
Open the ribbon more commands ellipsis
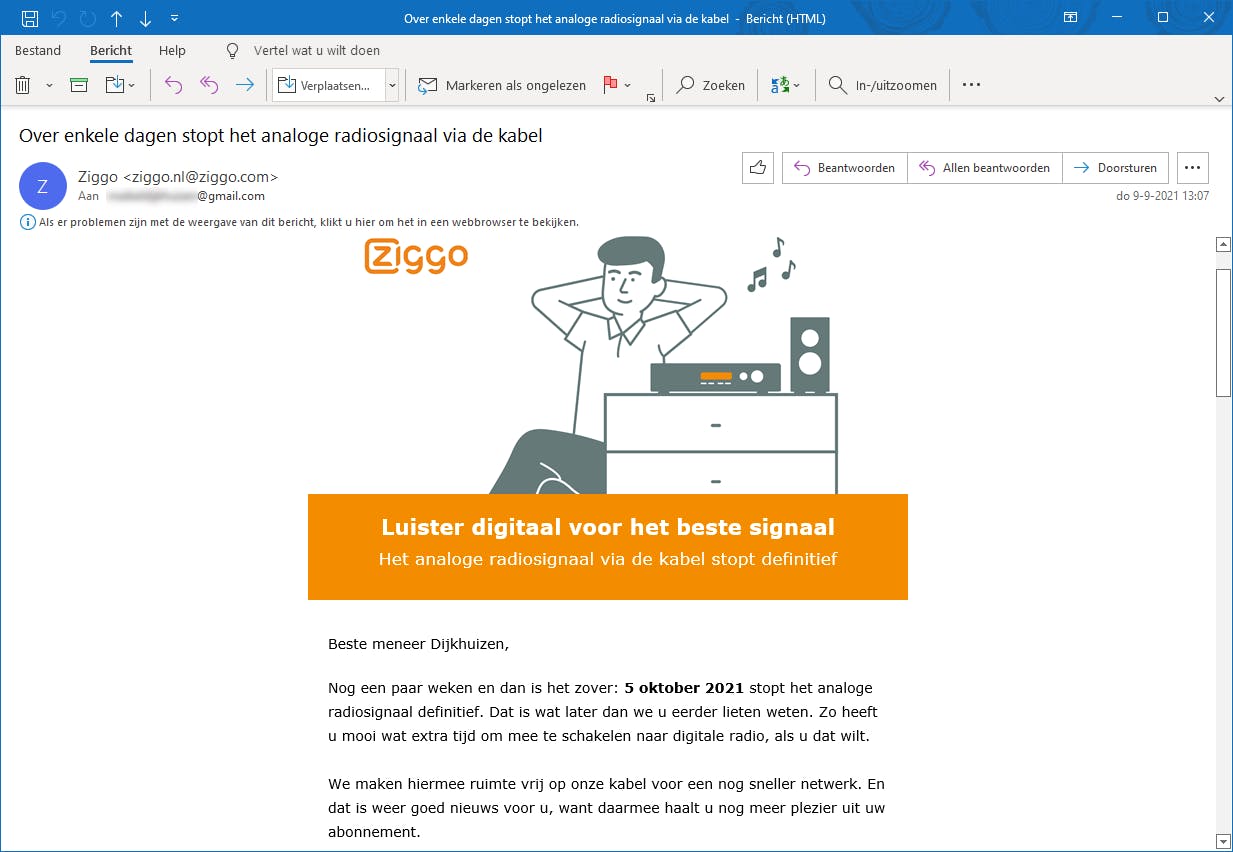[x=971, y=85]
